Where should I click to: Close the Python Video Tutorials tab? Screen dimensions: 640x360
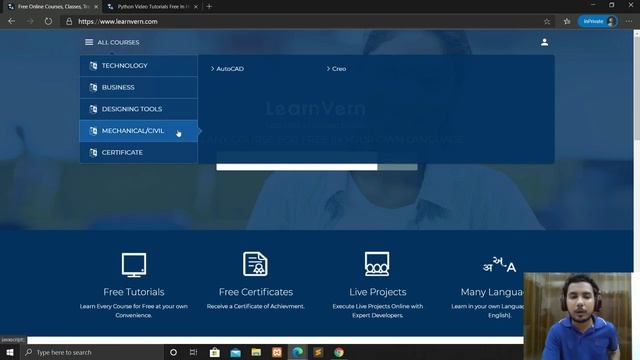(x=196, y=7)
